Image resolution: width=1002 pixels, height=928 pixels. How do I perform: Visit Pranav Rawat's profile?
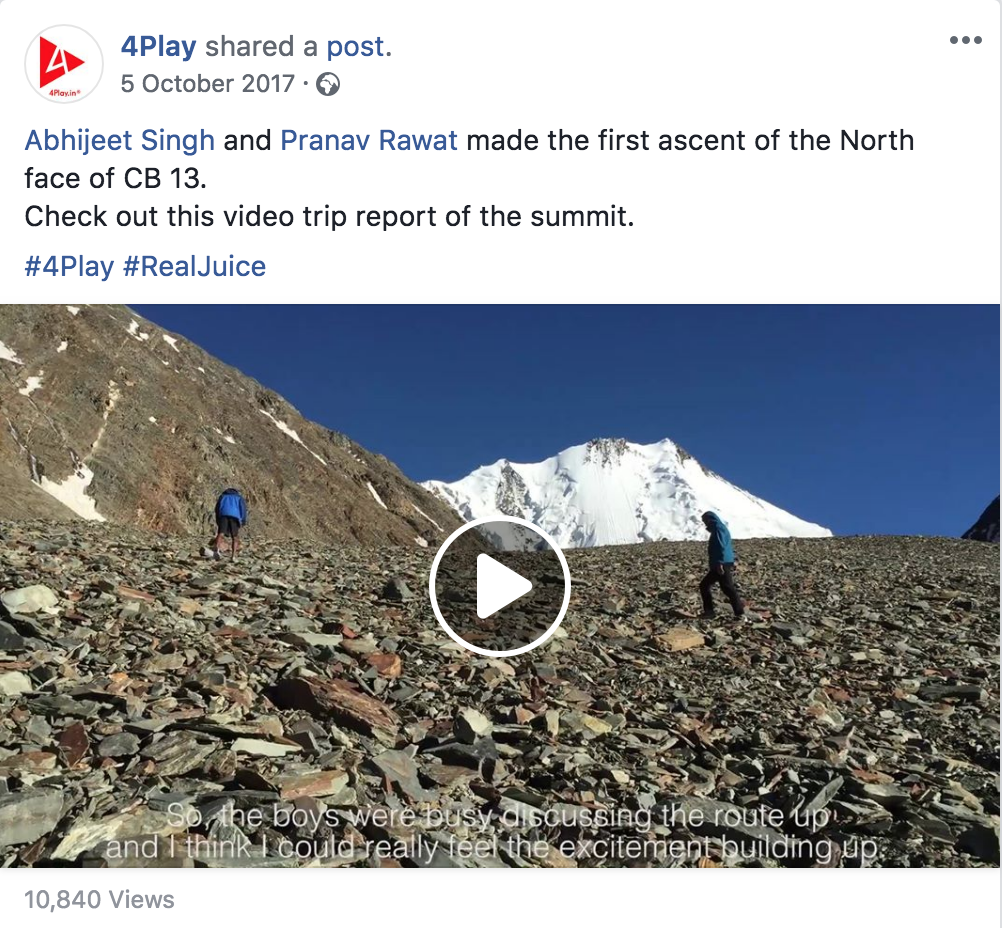pos(369,141)
